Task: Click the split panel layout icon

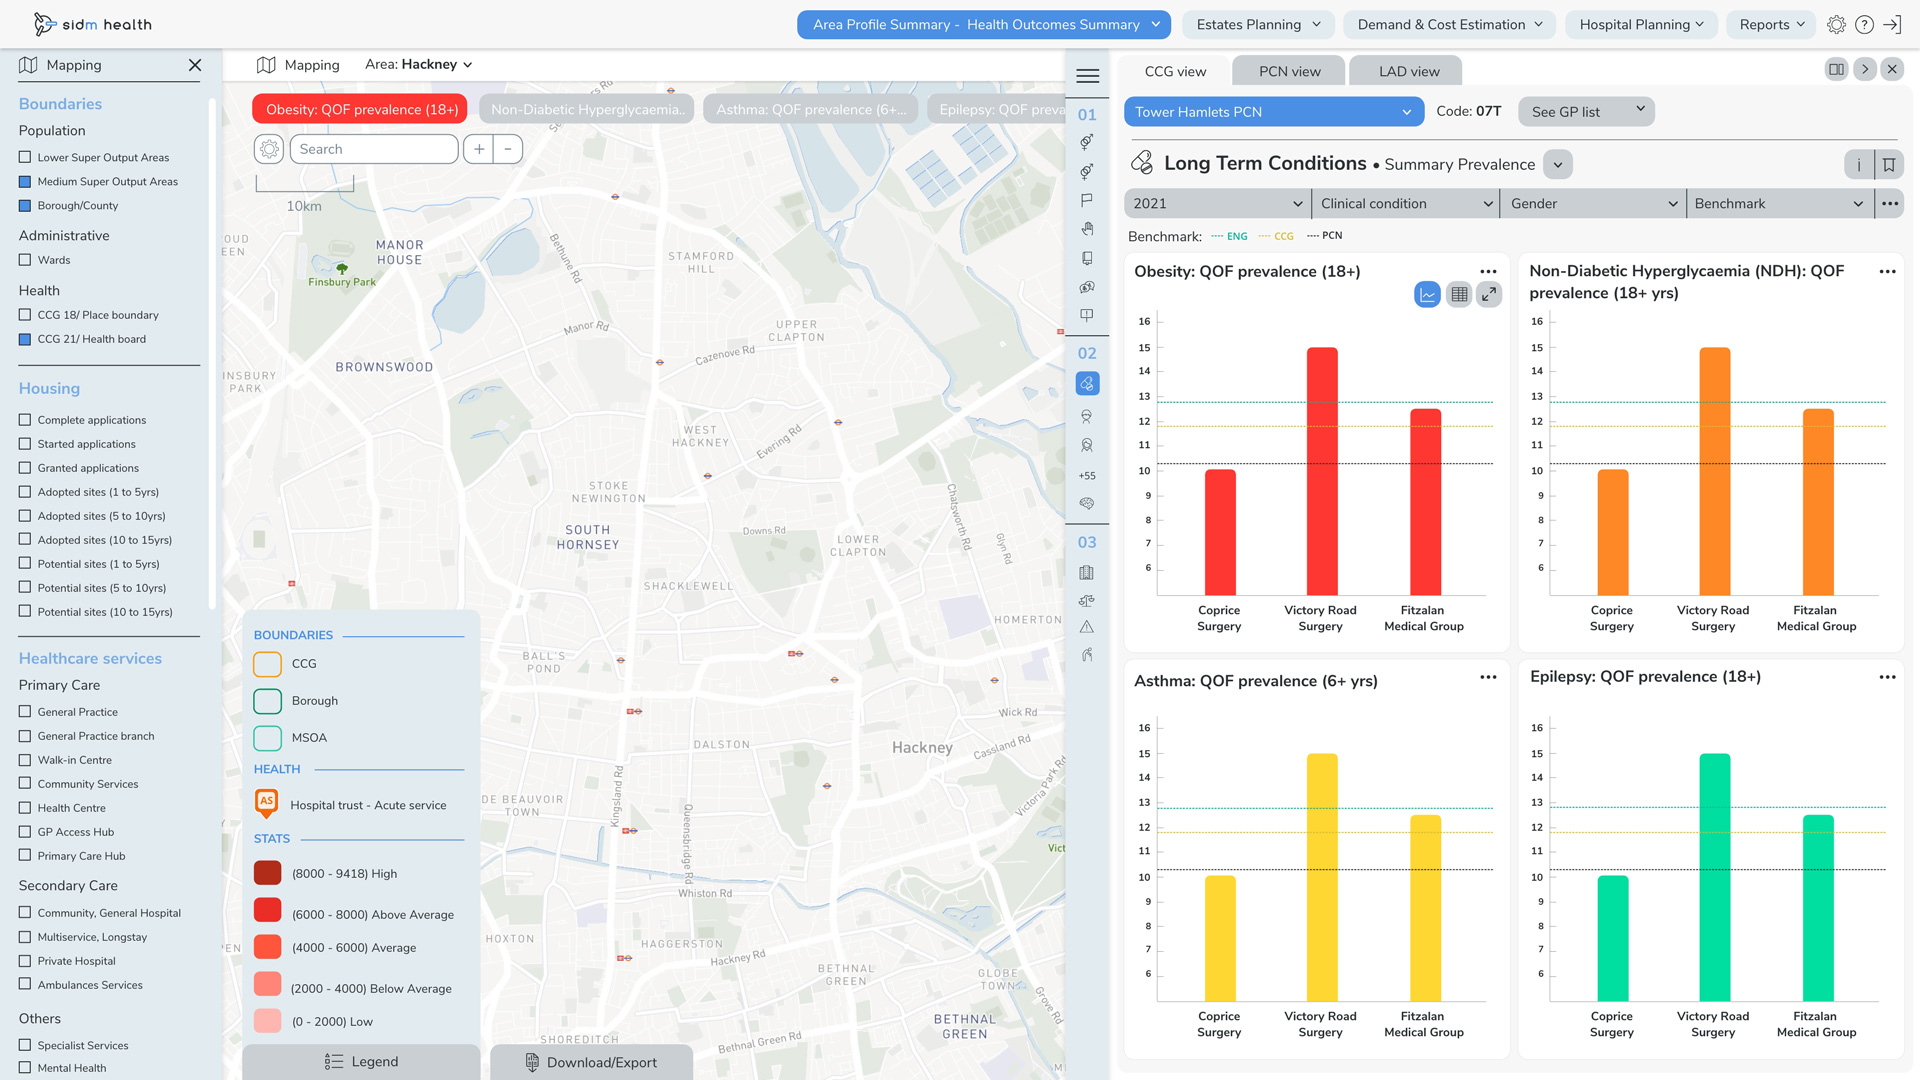Action: pyautogui.click(x=1836, y=69)
